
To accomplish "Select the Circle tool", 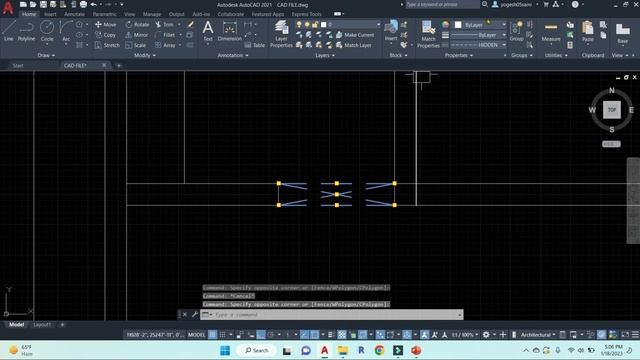I will pos(47,31).
